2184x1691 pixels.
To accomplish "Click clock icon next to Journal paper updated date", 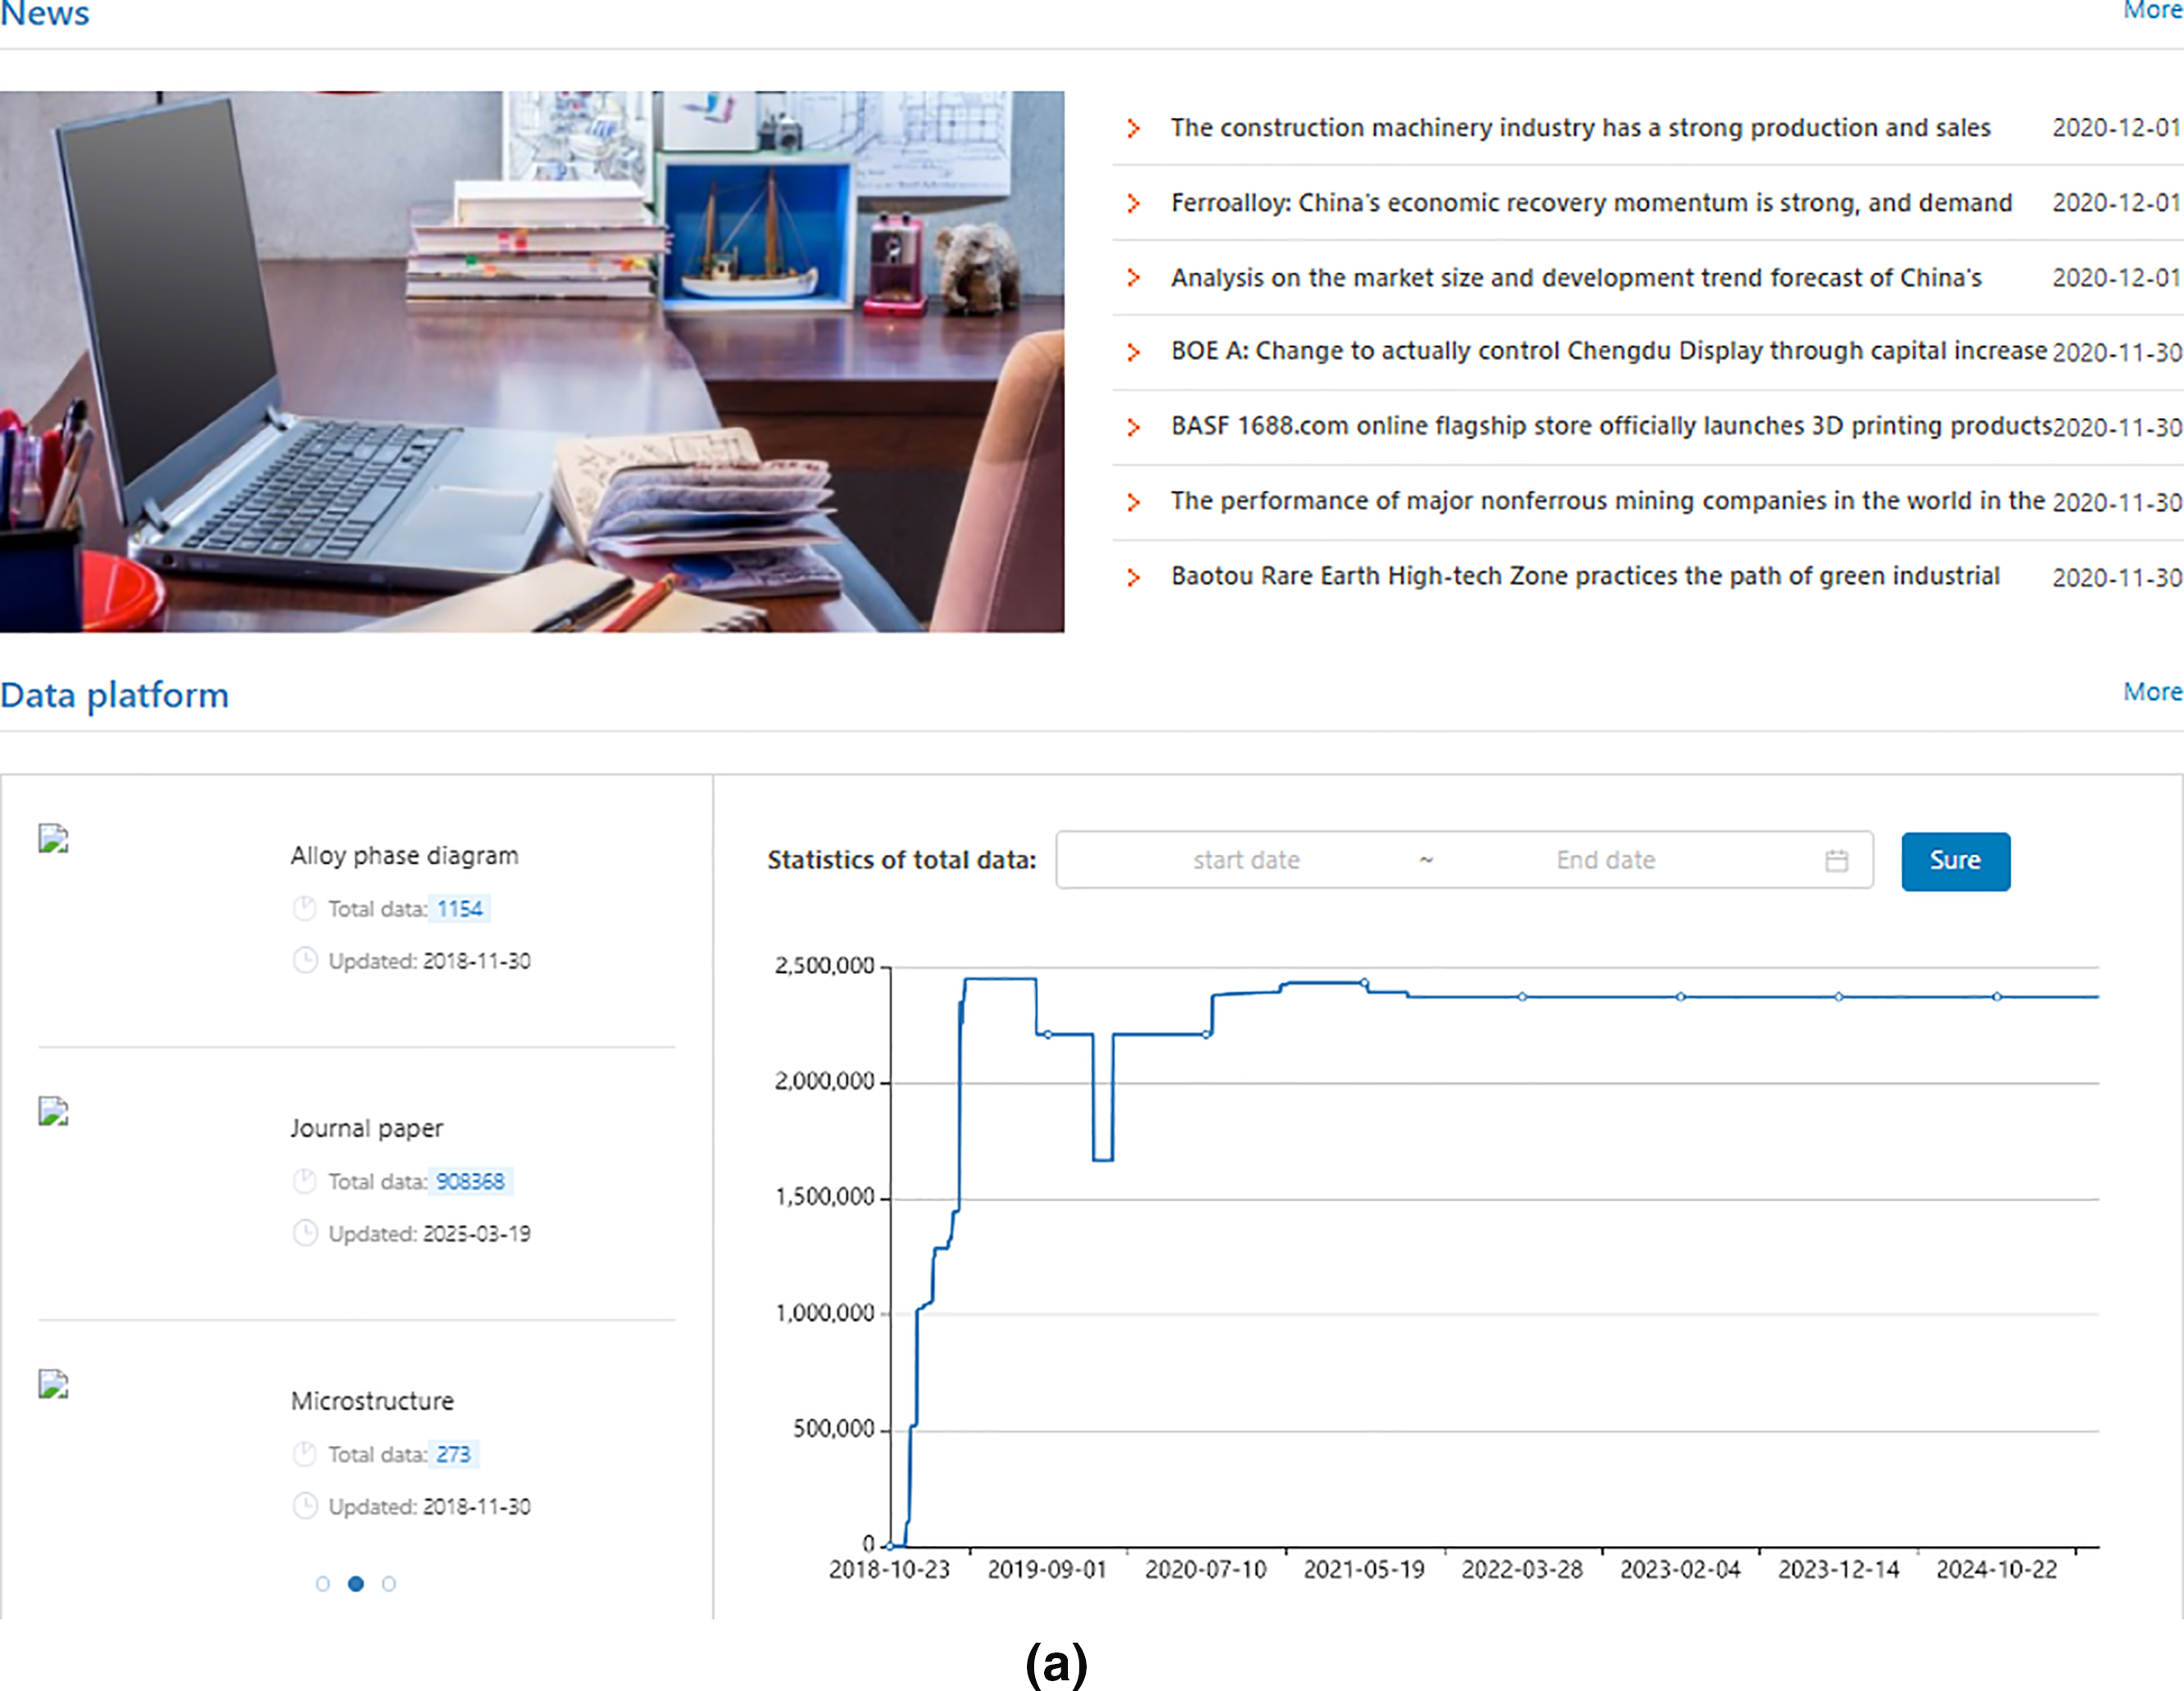I will click(305, 1233).
